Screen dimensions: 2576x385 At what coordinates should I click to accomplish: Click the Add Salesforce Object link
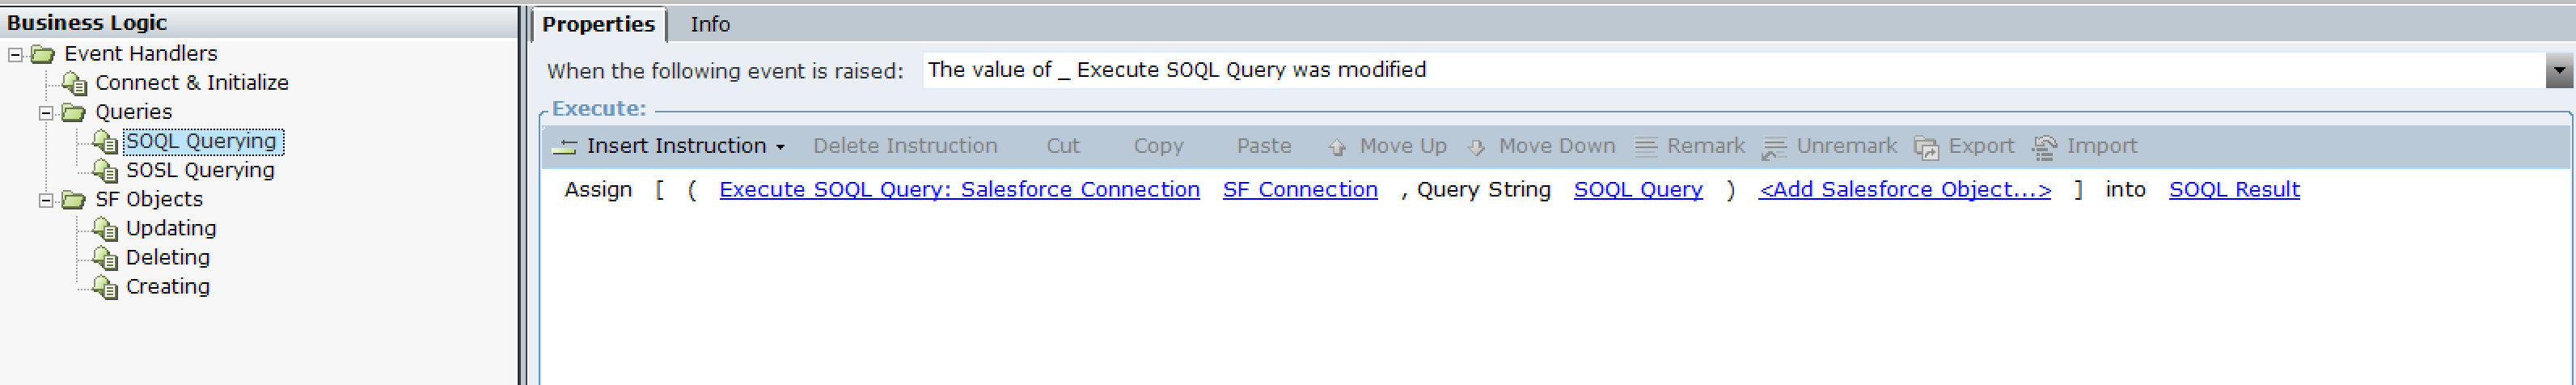click(x=1905, y=189)
